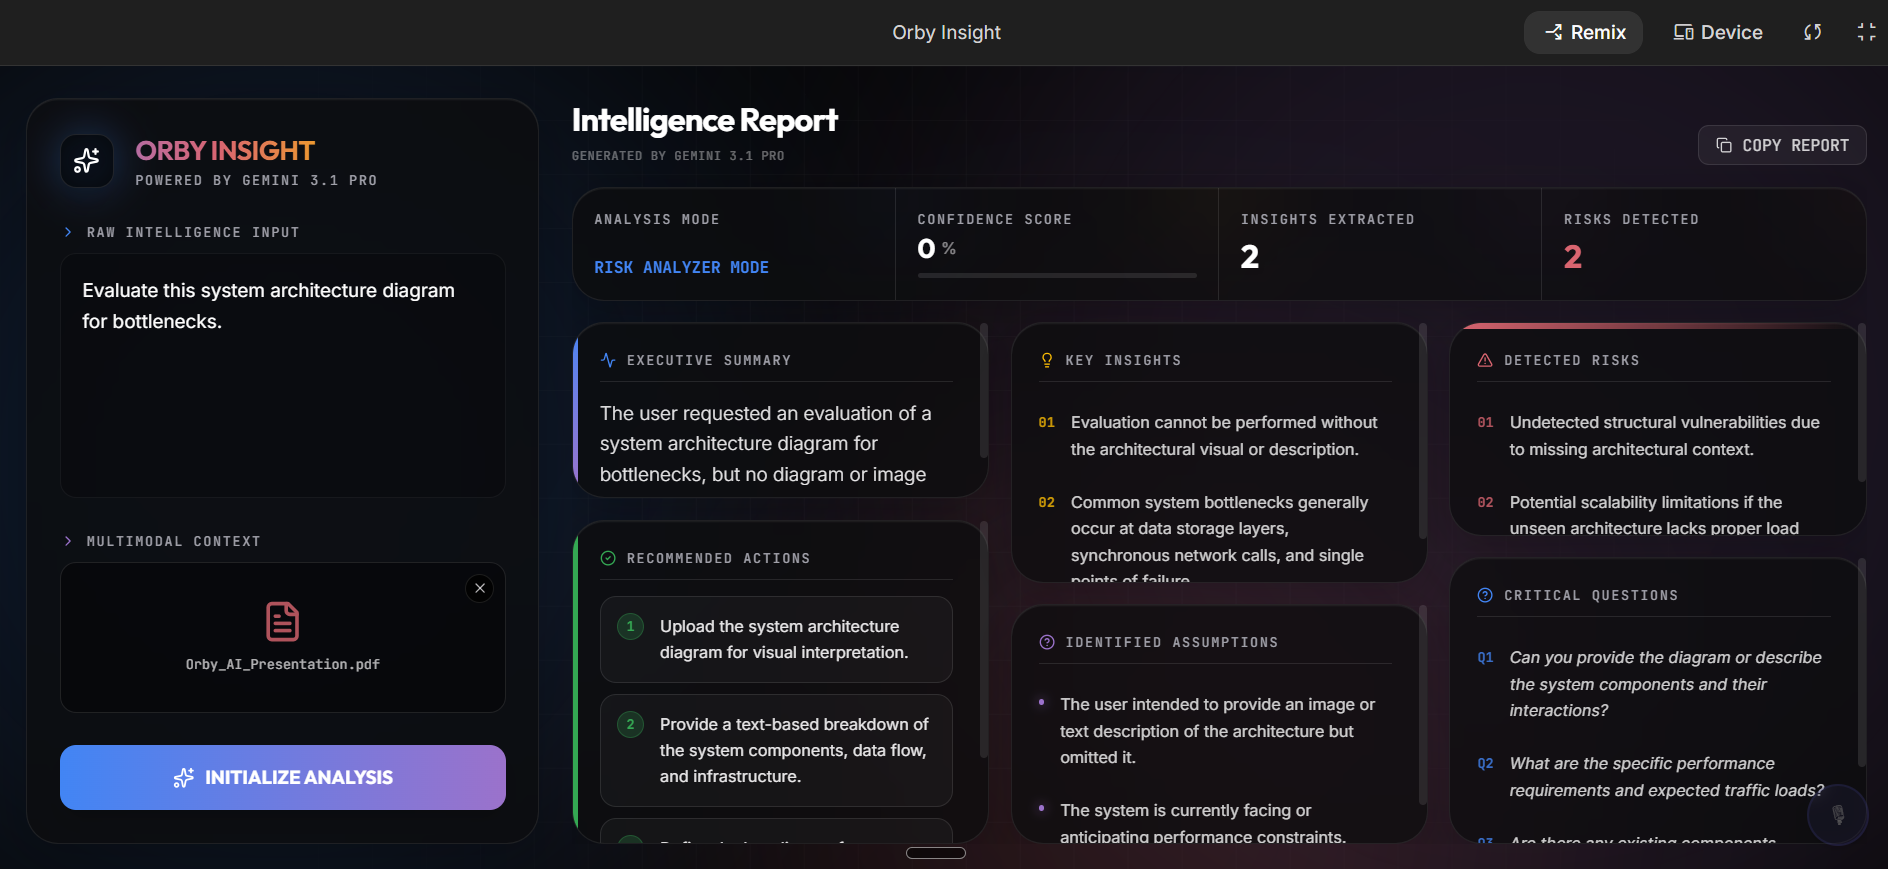Click the green number 1 badge
1888x869 pixels.
(x=630, y=626)
